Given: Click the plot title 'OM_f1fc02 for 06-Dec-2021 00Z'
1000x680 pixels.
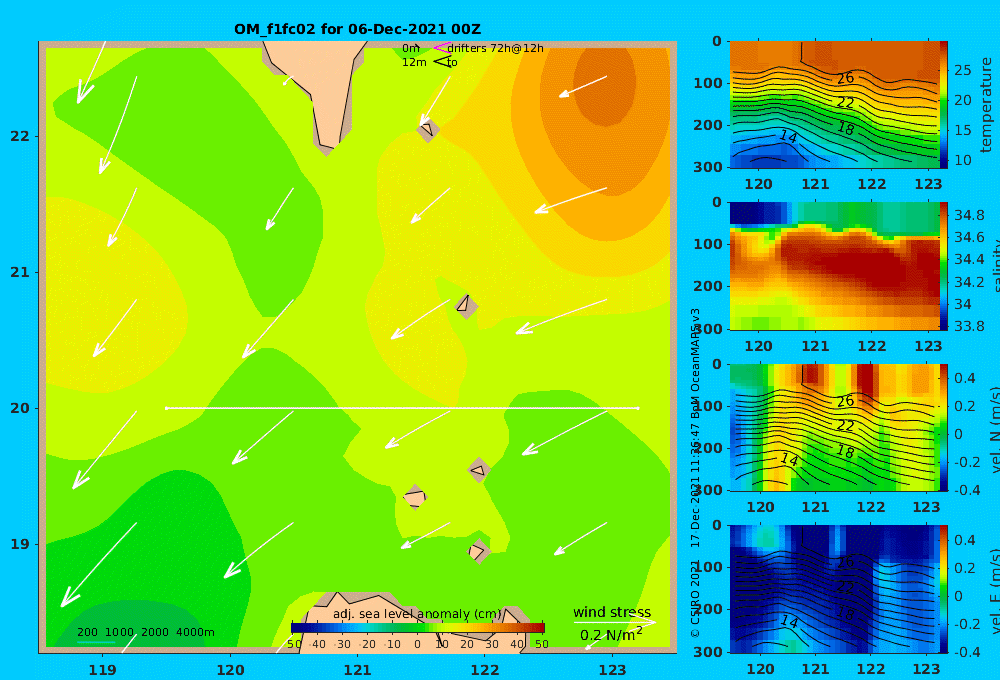Looking at the screenshot, I should tap(357, 29).
